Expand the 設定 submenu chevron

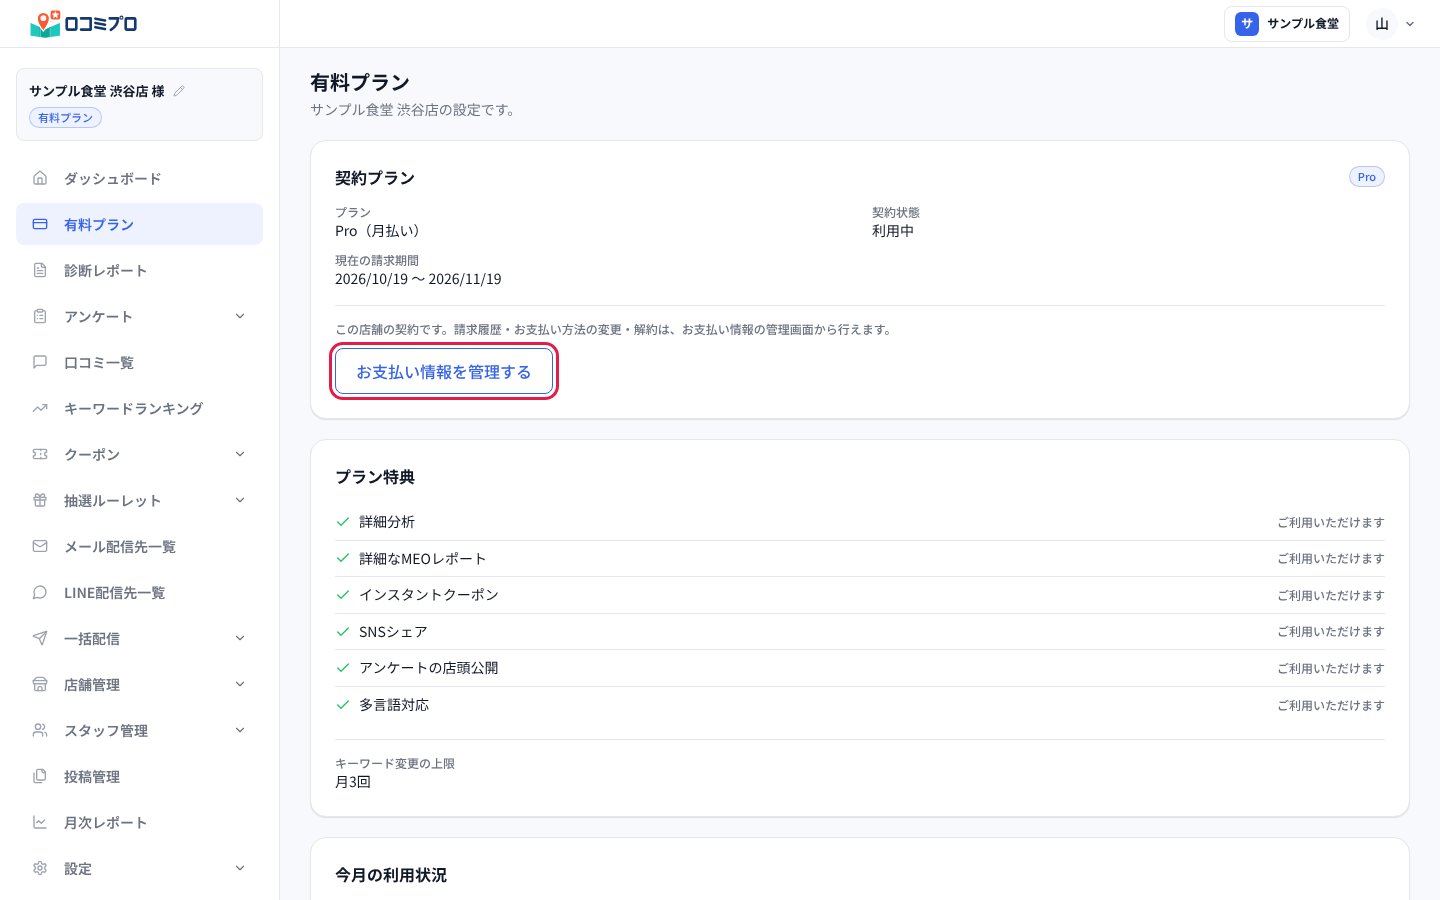240,868
